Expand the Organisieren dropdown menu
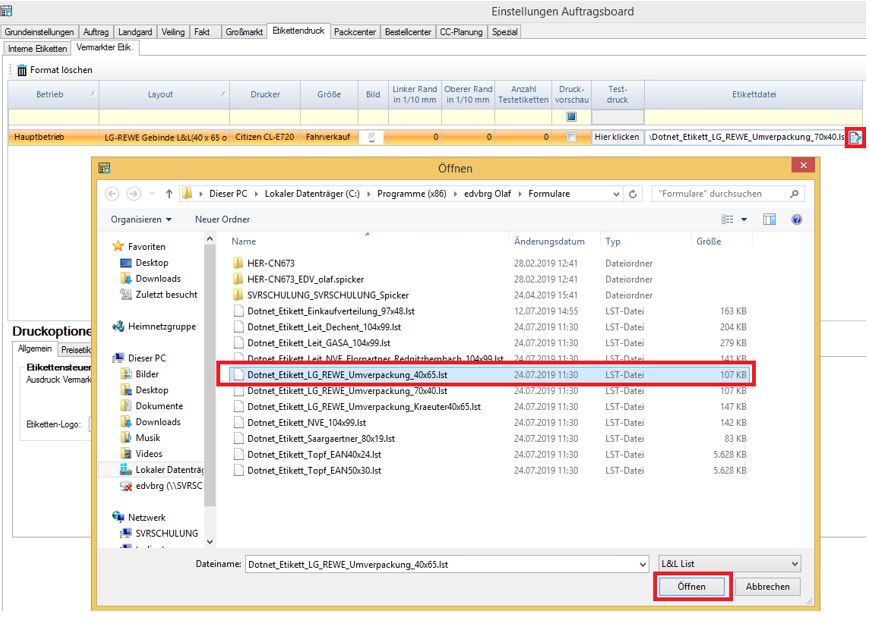 141,219
